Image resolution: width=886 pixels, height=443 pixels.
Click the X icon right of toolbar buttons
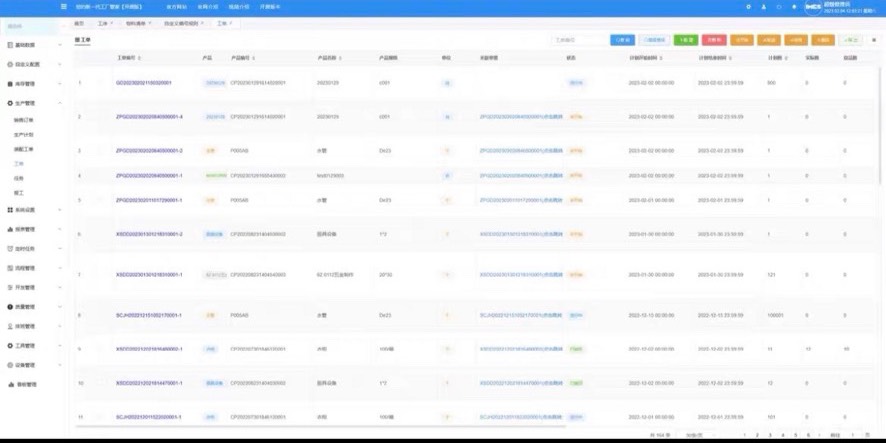[x=874, y=40]
